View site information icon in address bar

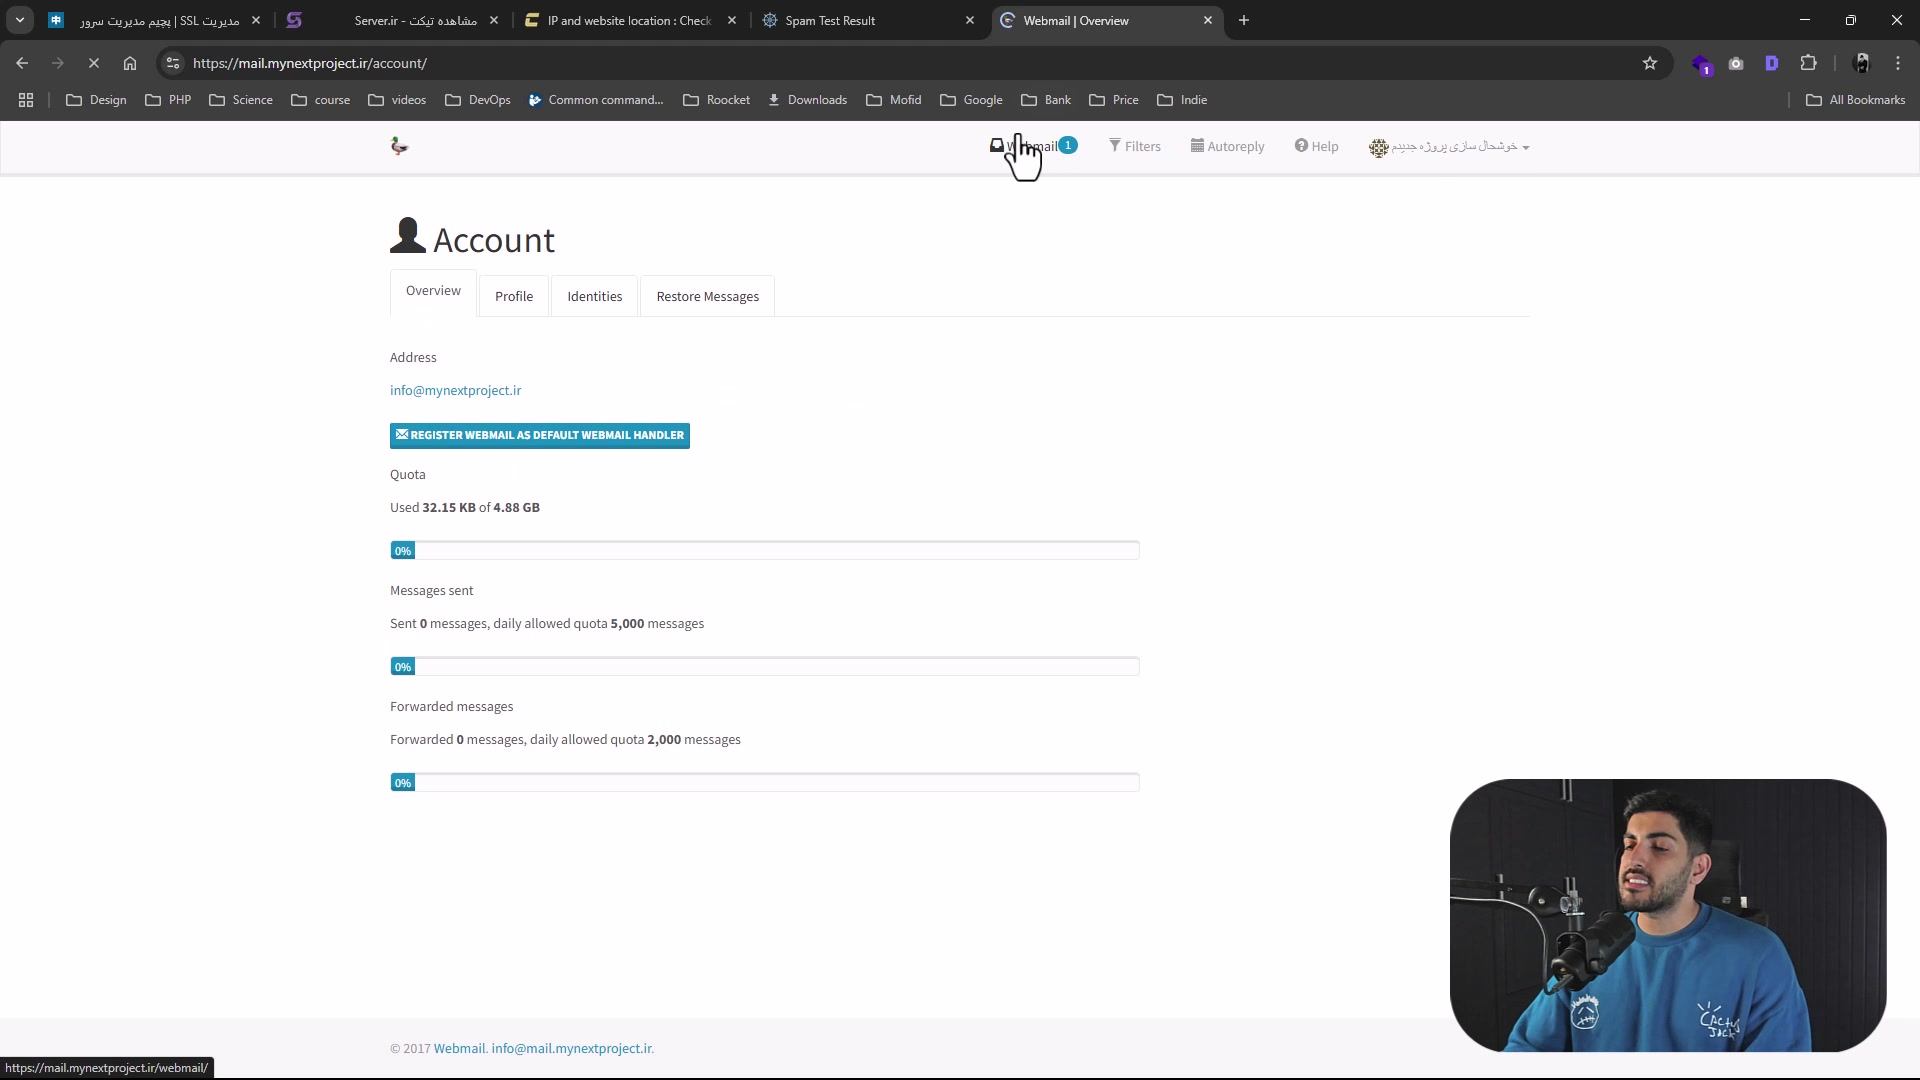(173, 63)
